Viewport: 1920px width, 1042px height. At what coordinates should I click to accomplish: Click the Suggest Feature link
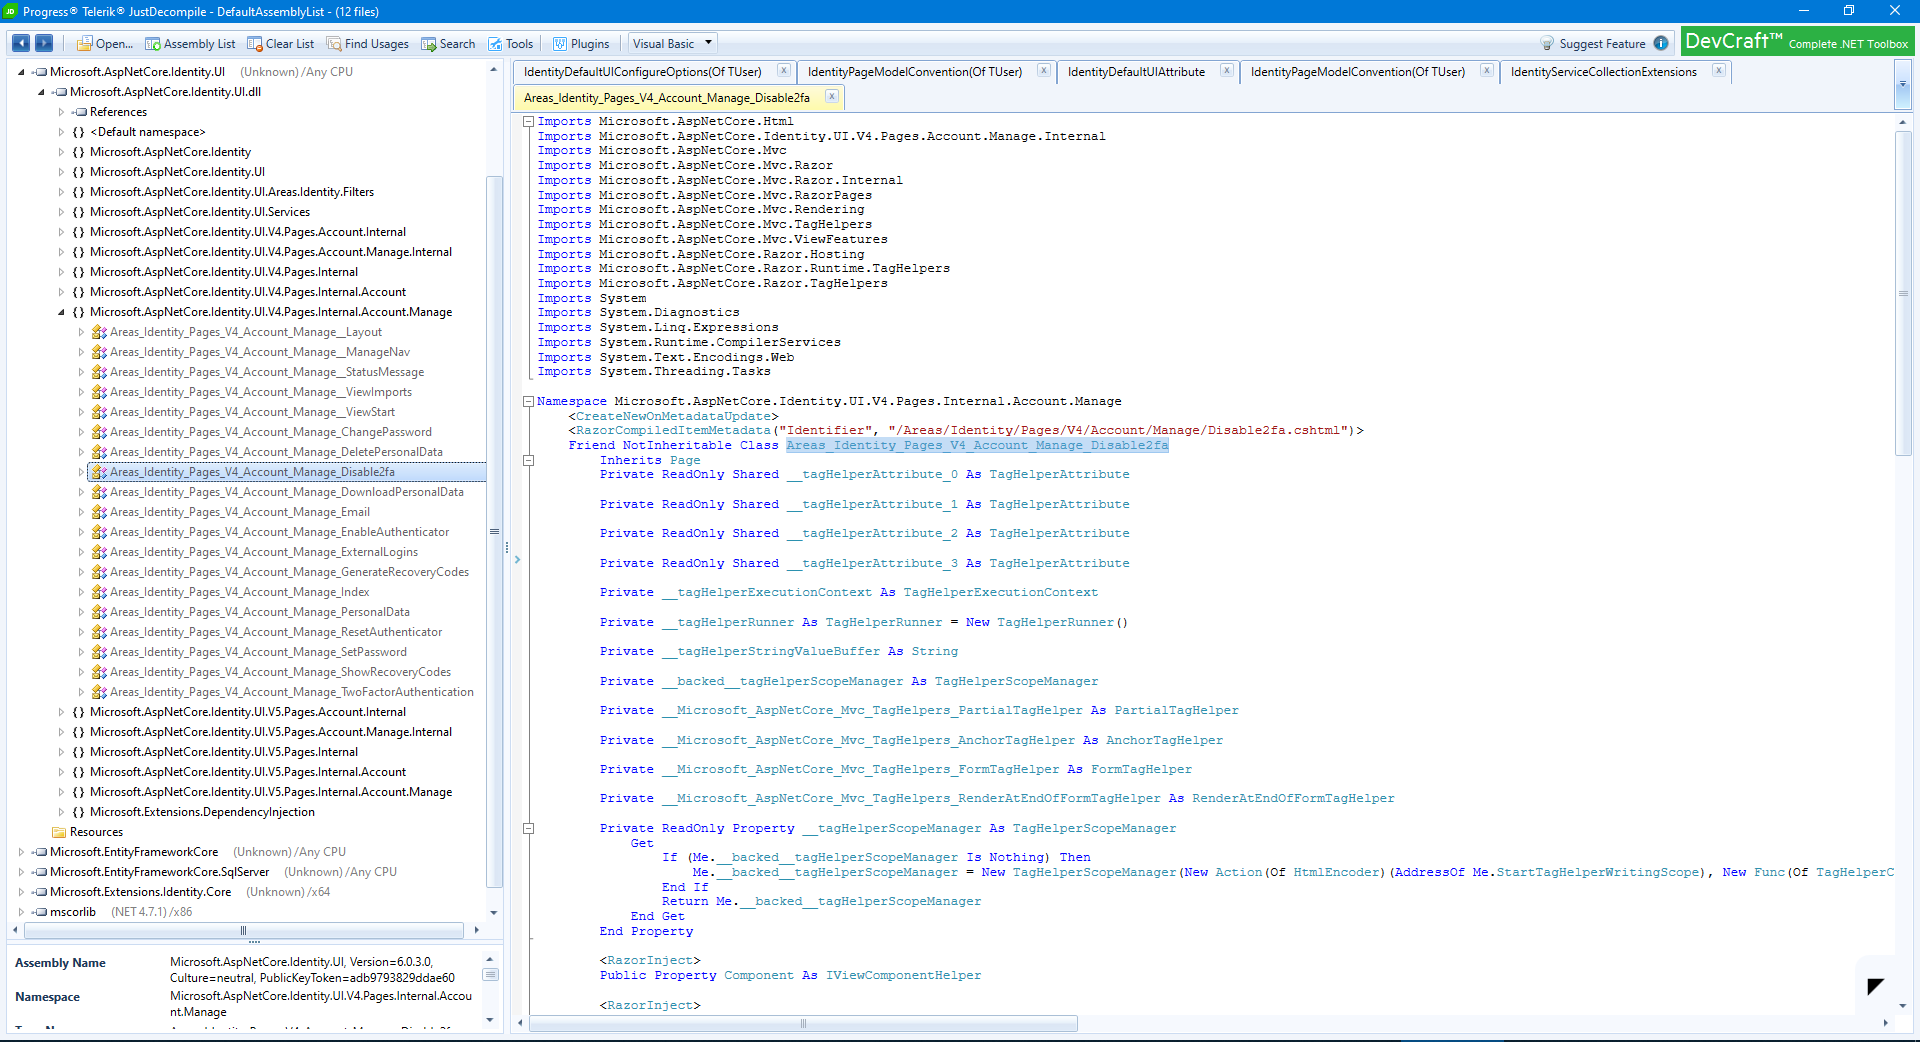1601,44
